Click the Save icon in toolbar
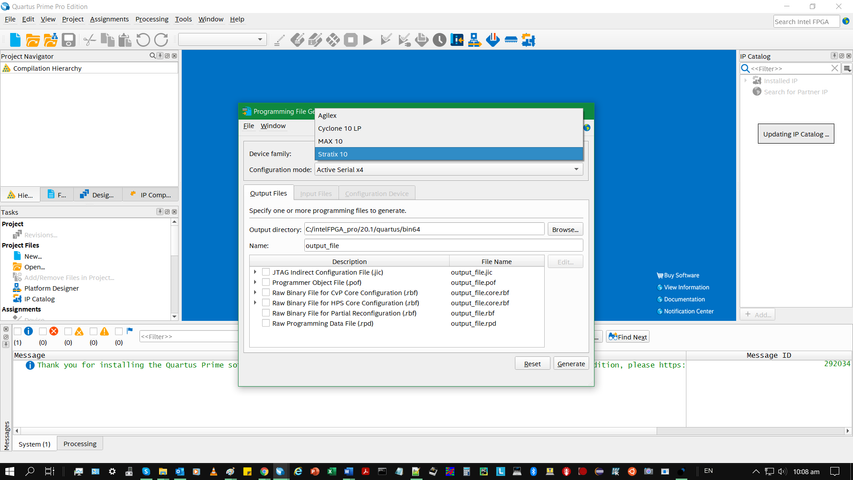This screenshot has width=853, height=480. coord(69,40)
